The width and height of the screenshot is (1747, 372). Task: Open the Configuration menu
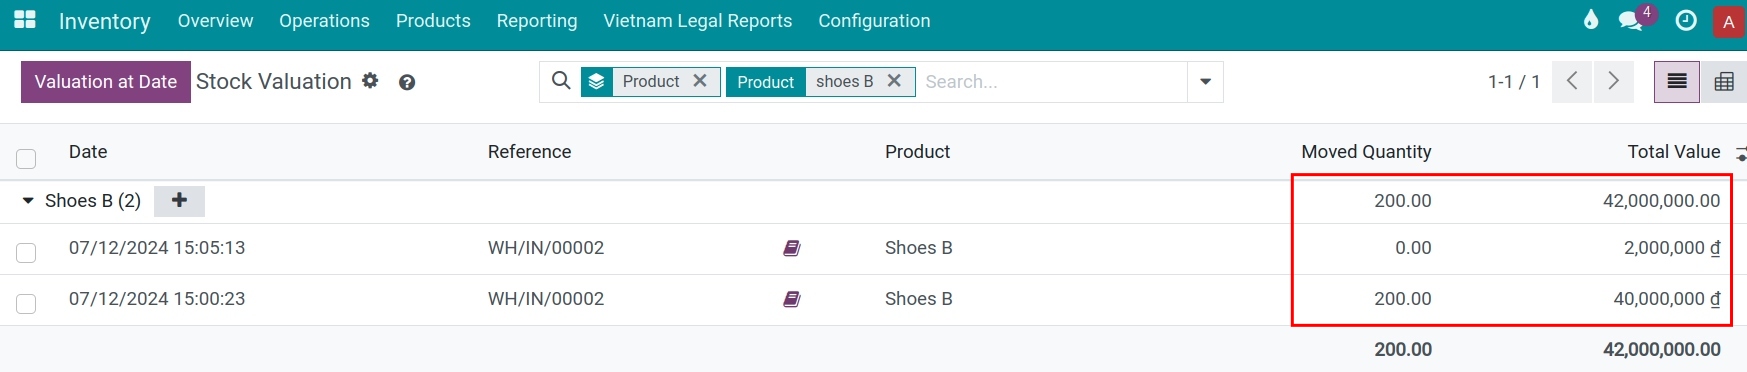point(874,21)
